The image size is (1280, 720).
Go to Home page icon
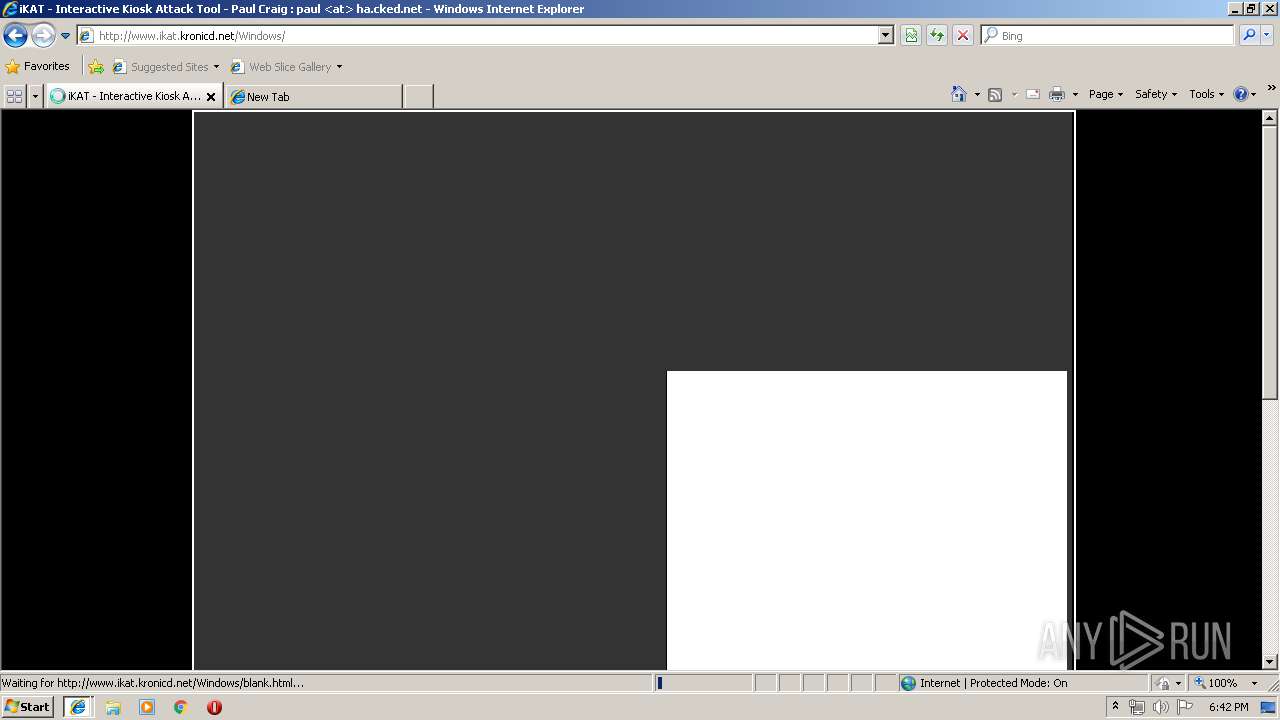tap(959, 94)
